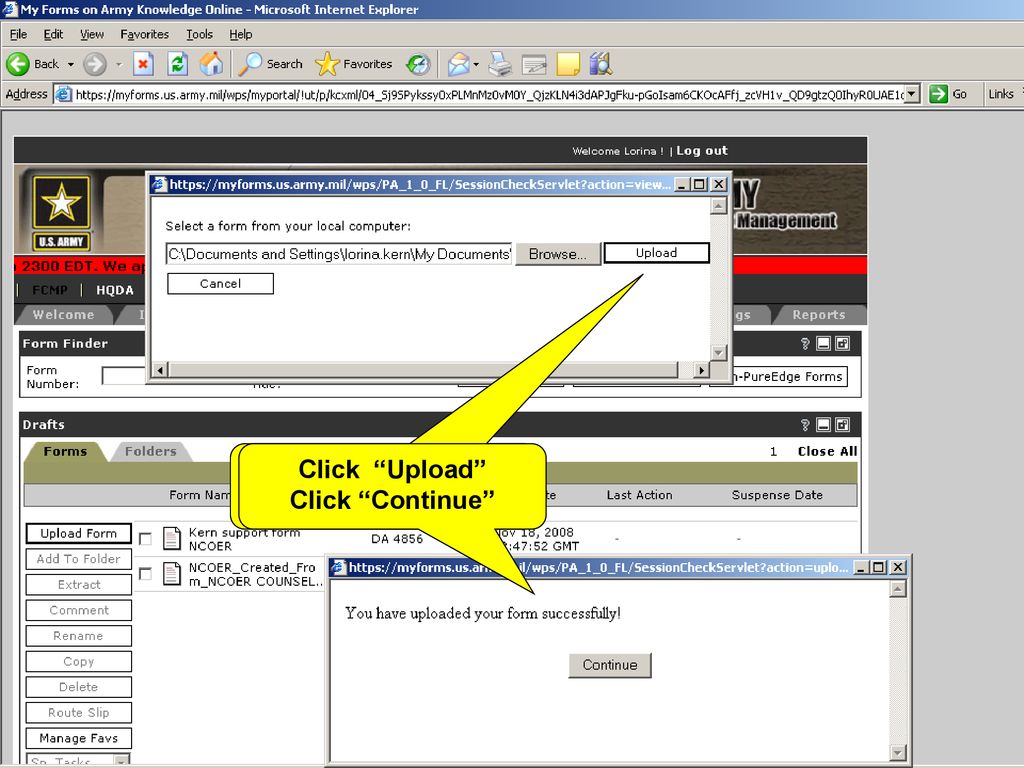Click the address bar URL field

pyautogui.click(x=489, y=94)
